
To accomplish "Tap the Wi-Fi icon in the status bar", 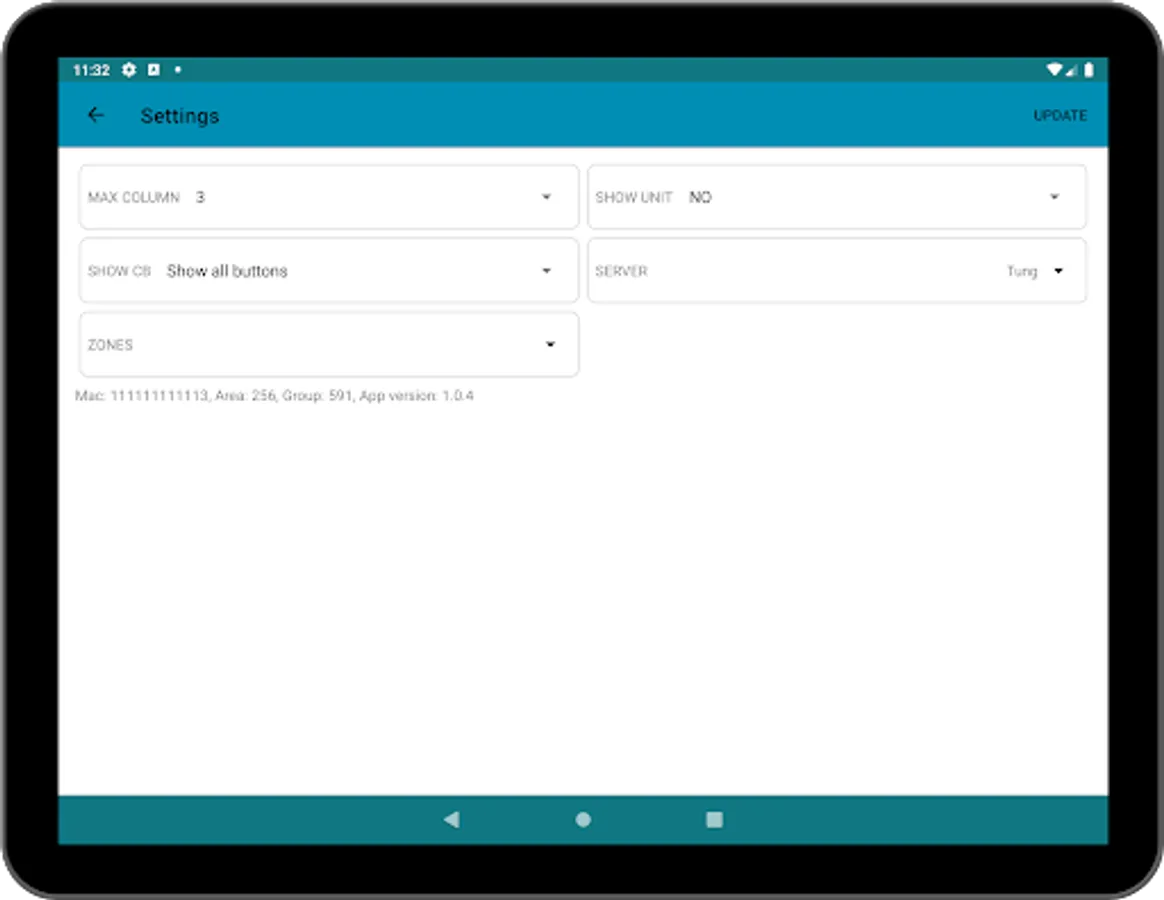I will click(1054, 70).
